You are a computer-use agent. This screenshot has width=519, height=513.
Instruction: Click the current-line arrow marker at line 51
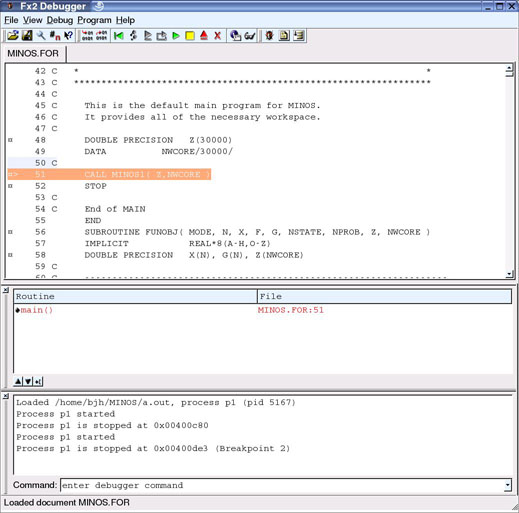click(x=13, y=174)
